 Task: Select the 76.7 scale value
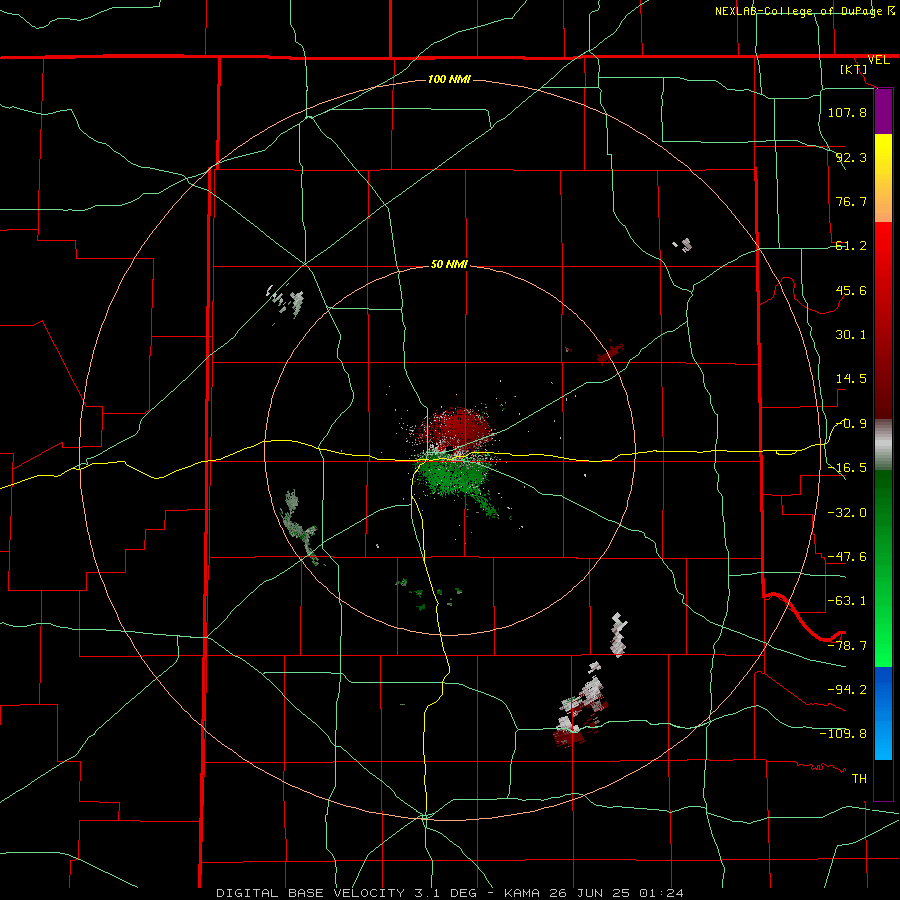(x=851, y=201)
